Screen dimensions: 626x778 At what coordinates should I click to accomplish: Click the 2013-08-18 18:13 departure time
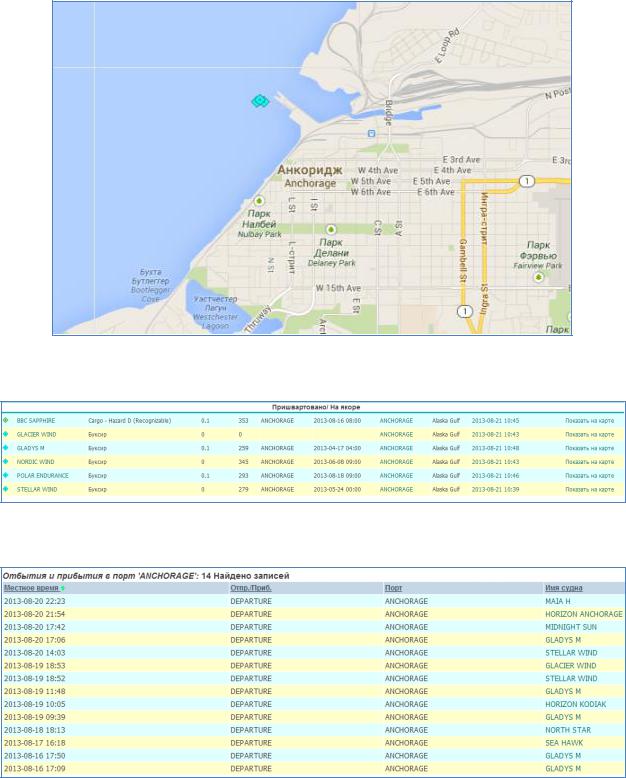34,730
